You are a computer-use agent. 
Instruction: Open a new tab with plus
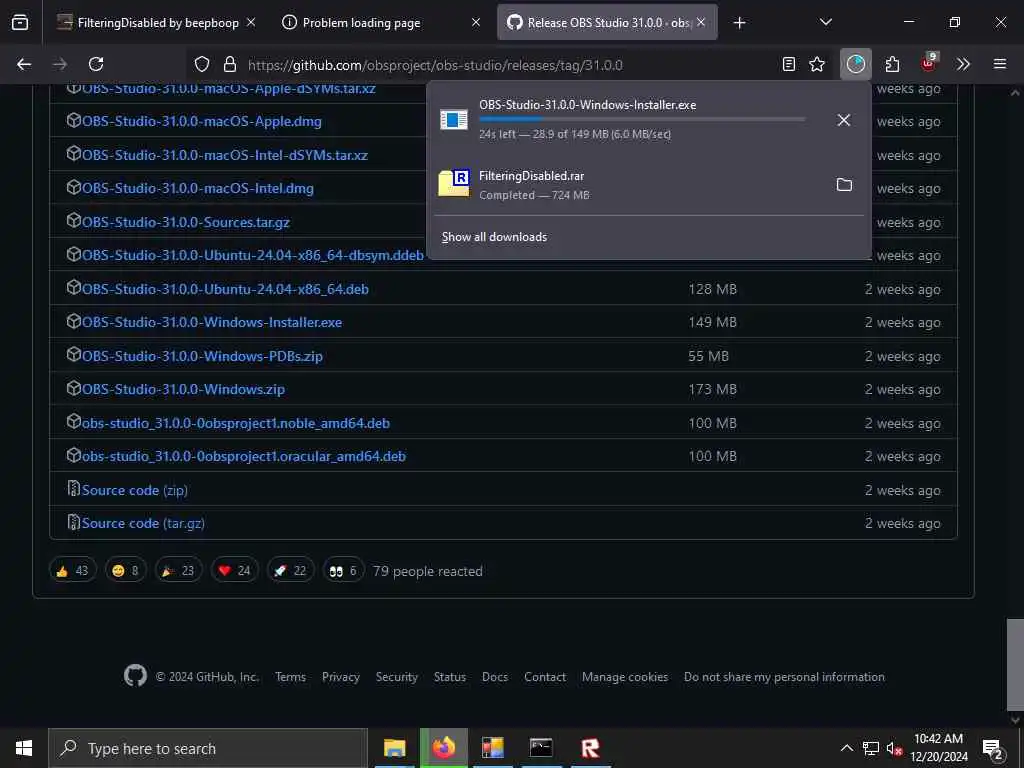click(x=739, y=23)
